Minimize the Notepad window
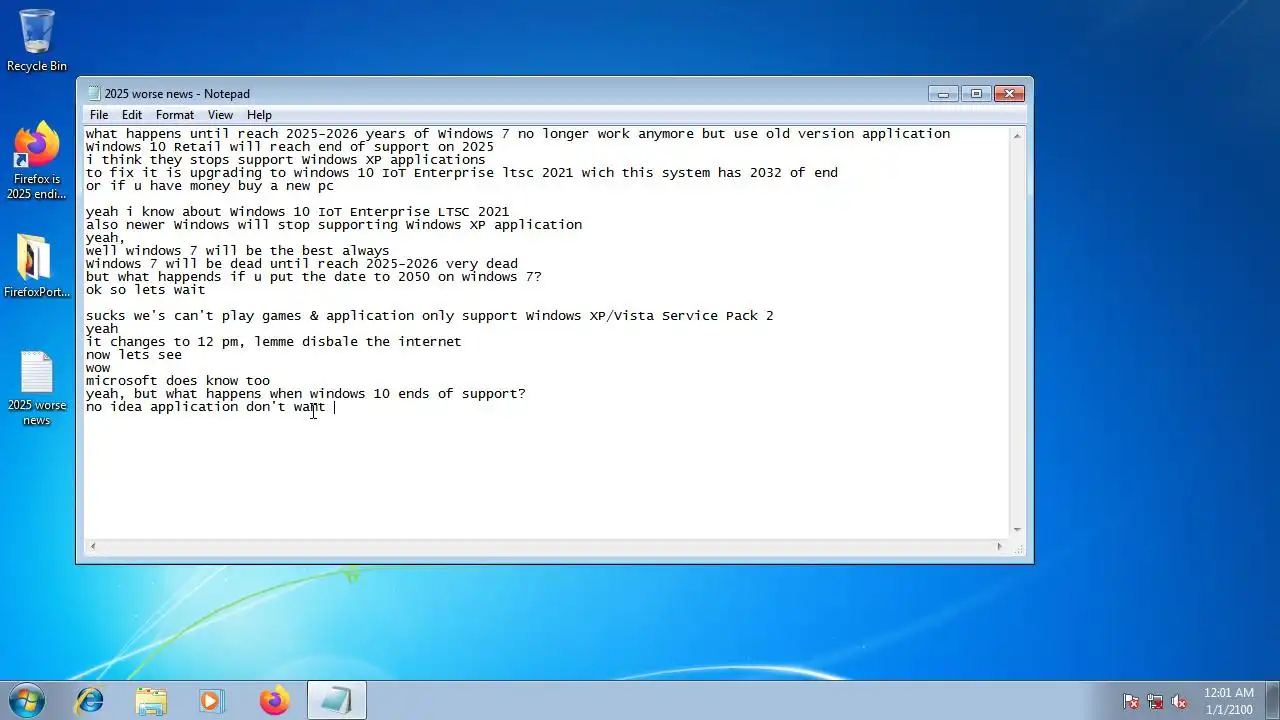The height and width of the screenshot is (720, 1280). coord(943,94)
